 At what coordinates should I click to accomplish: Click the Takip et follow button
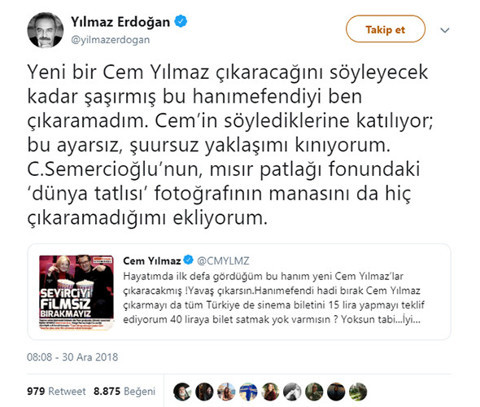coord(385,29)
